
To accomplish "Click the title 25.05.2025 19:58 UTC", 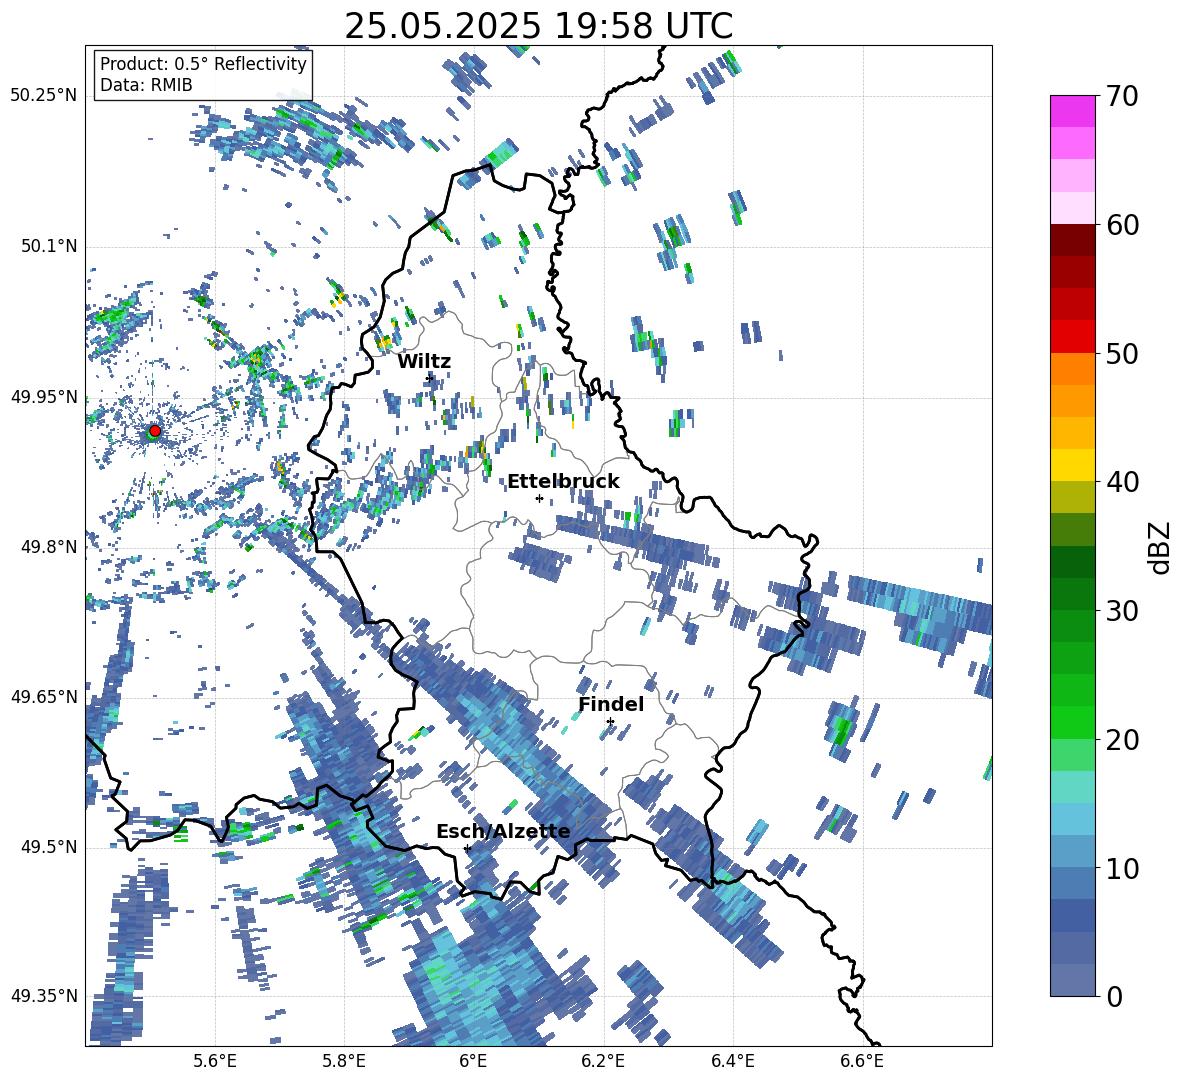I will point(538,26).
